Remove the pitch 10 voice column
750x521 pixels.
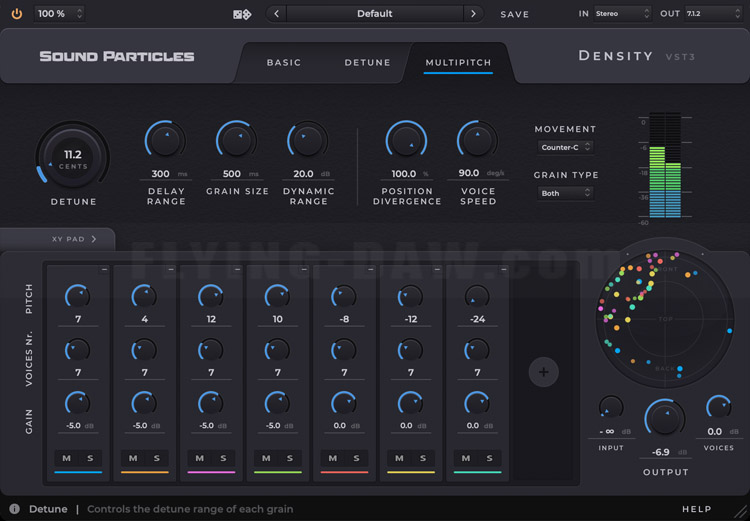click(x=304, y=270)
